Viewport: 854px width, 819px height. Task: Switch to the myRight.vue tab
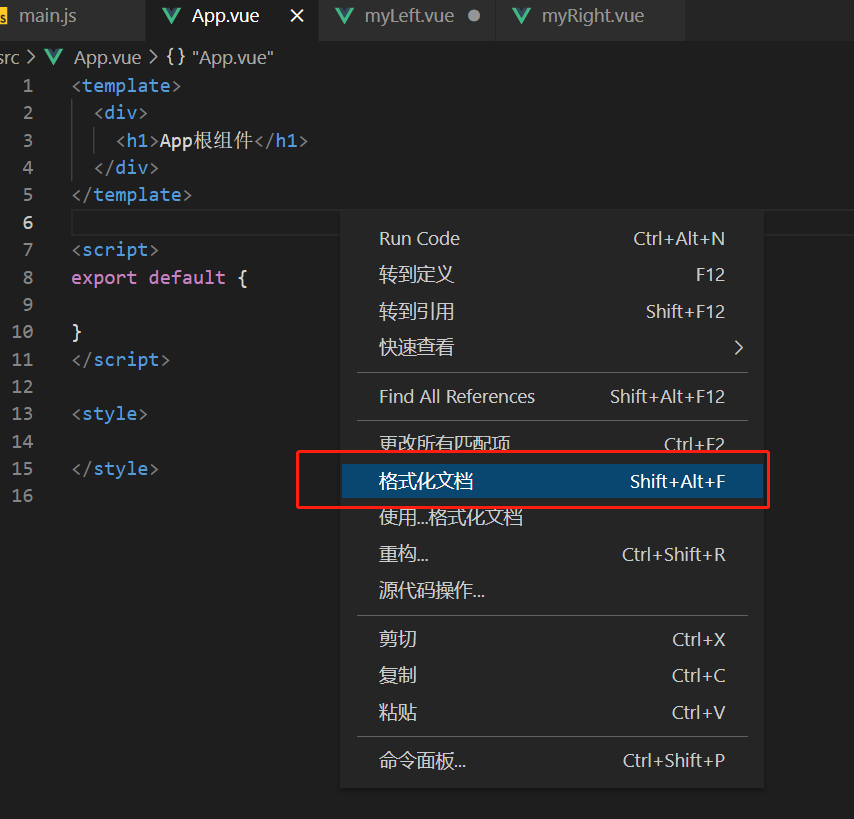tap(593, 16)
